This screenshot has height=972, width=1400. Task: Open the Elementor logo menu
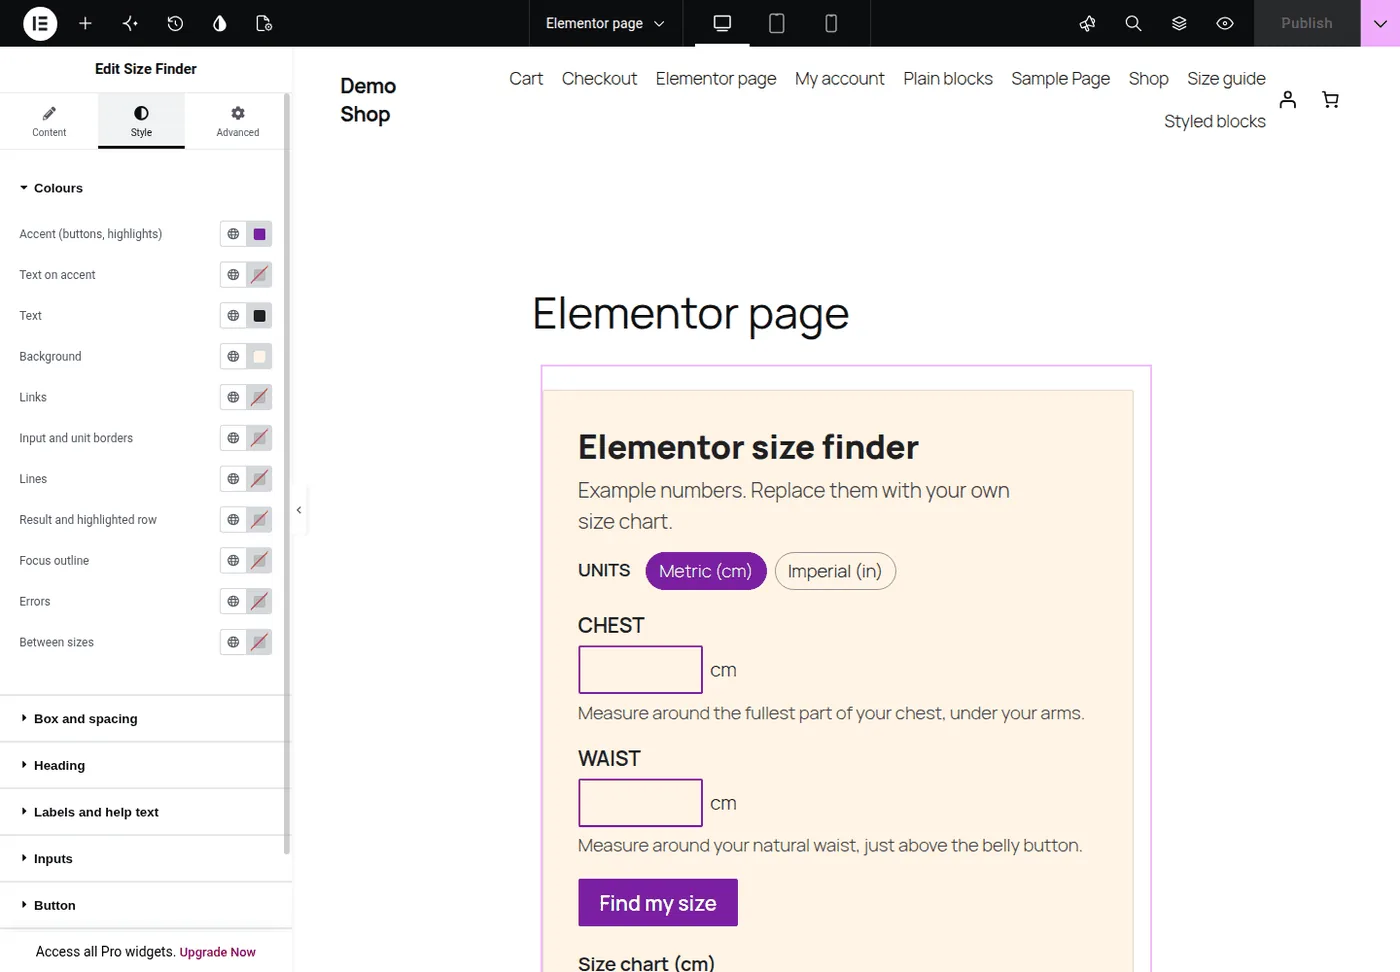(x=40, y=23)
